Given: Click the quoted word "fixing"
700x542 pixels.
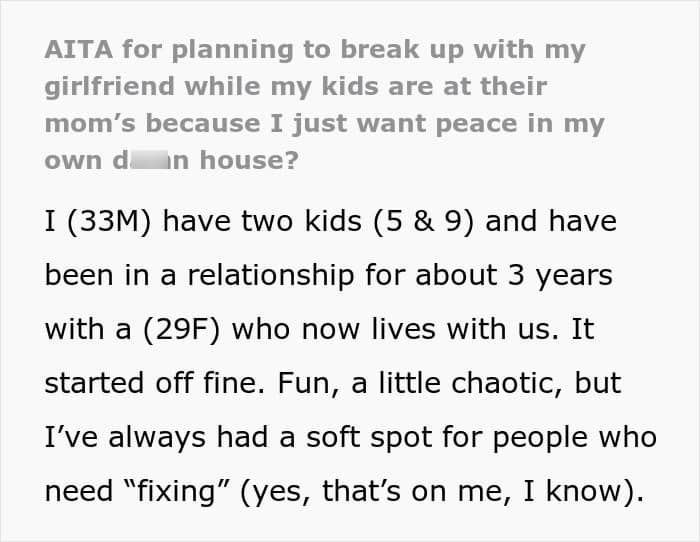Looking at the screenshot, I should tap(176, 492).
